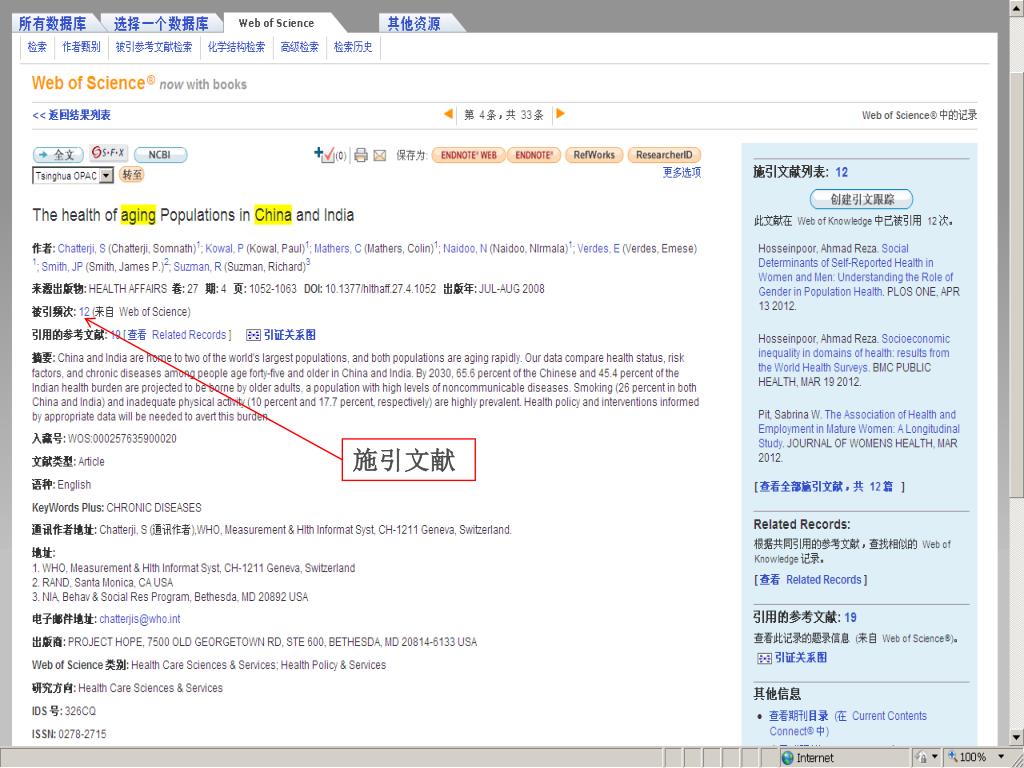Open author link Smith, JP
This screenshot has width=1024, height=768.
62,266
